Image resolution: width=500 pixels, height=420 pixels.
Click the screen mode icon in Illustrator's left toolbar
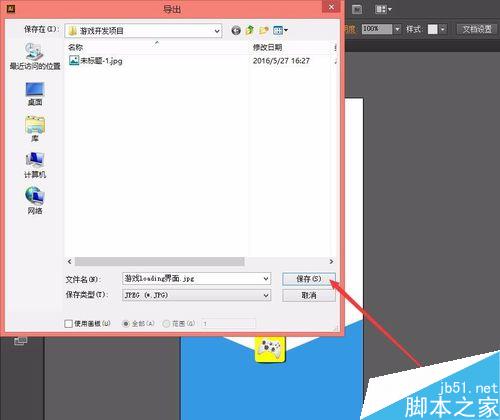pos(21,341)
